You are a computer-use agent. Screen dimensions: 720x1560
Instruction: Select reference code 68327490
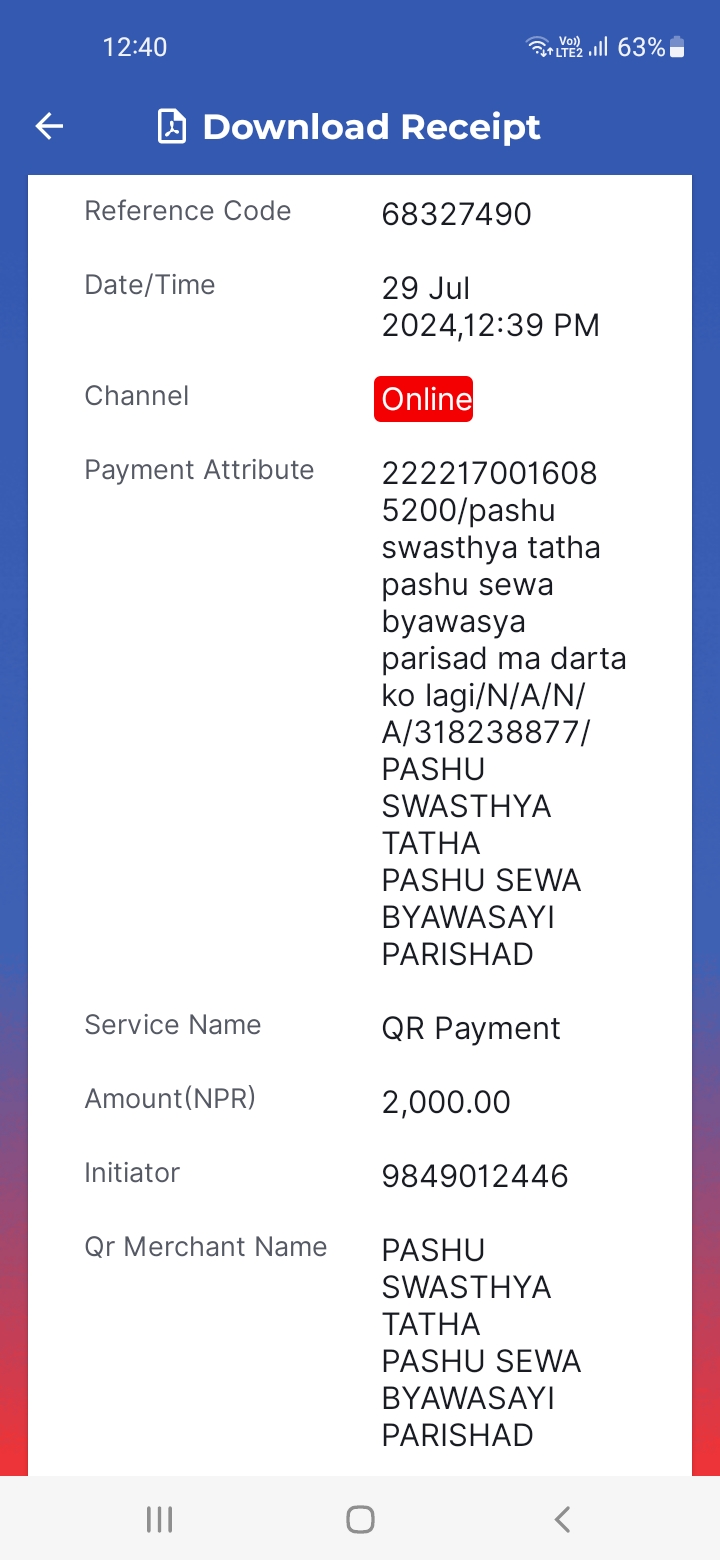457,214
